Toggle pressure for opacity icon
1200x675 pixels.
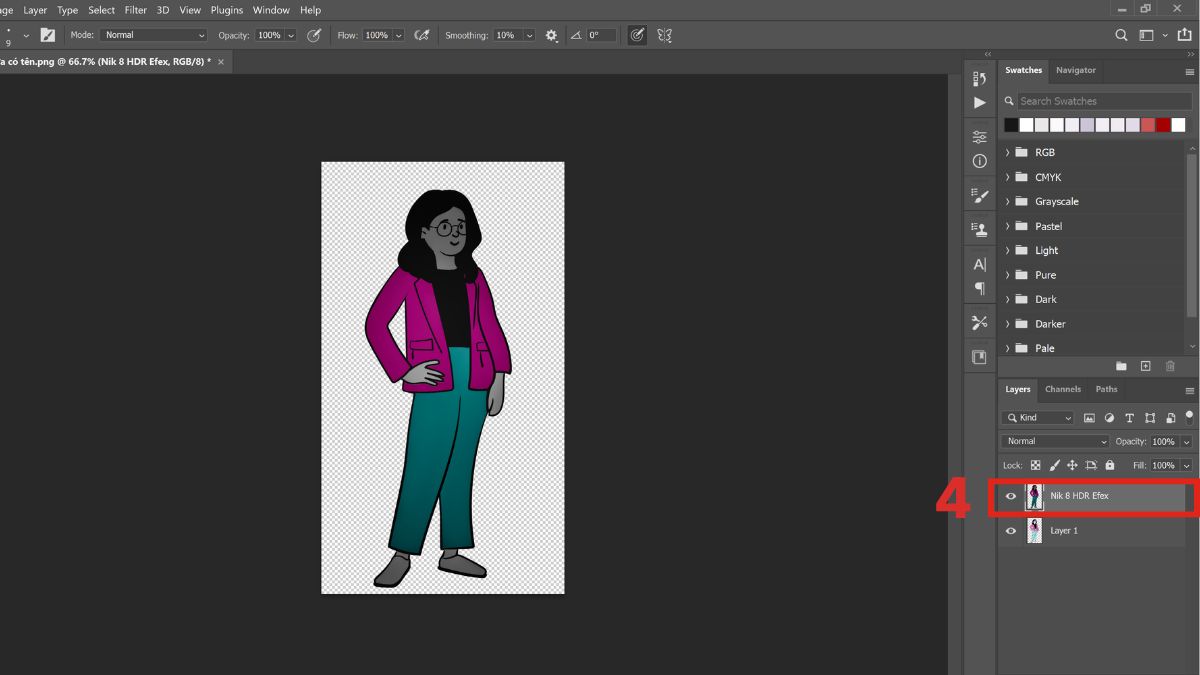click(x=314, y=35)
